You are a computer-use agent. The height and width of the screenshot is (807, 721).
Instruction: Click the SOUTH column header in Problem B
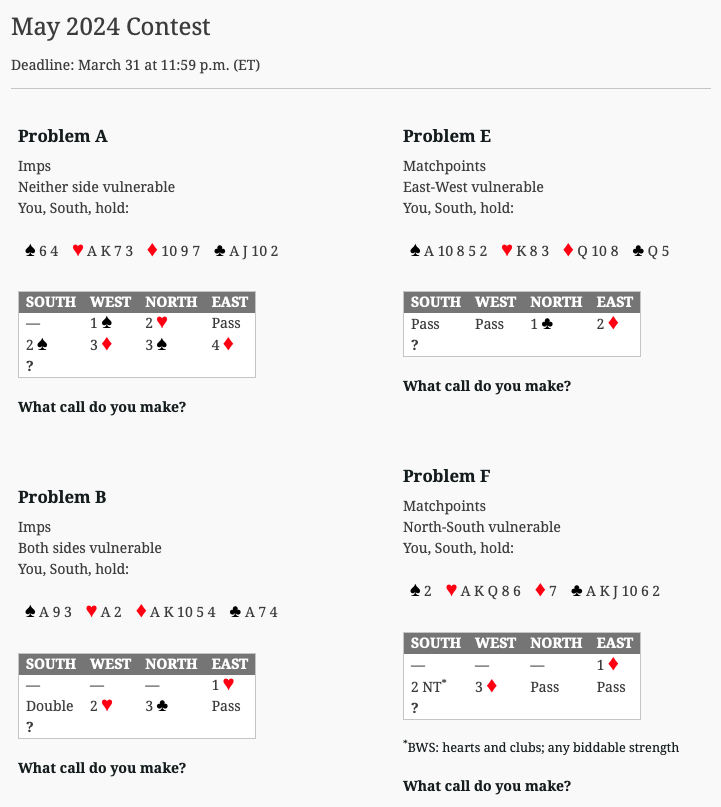click(x=51, y=664)
